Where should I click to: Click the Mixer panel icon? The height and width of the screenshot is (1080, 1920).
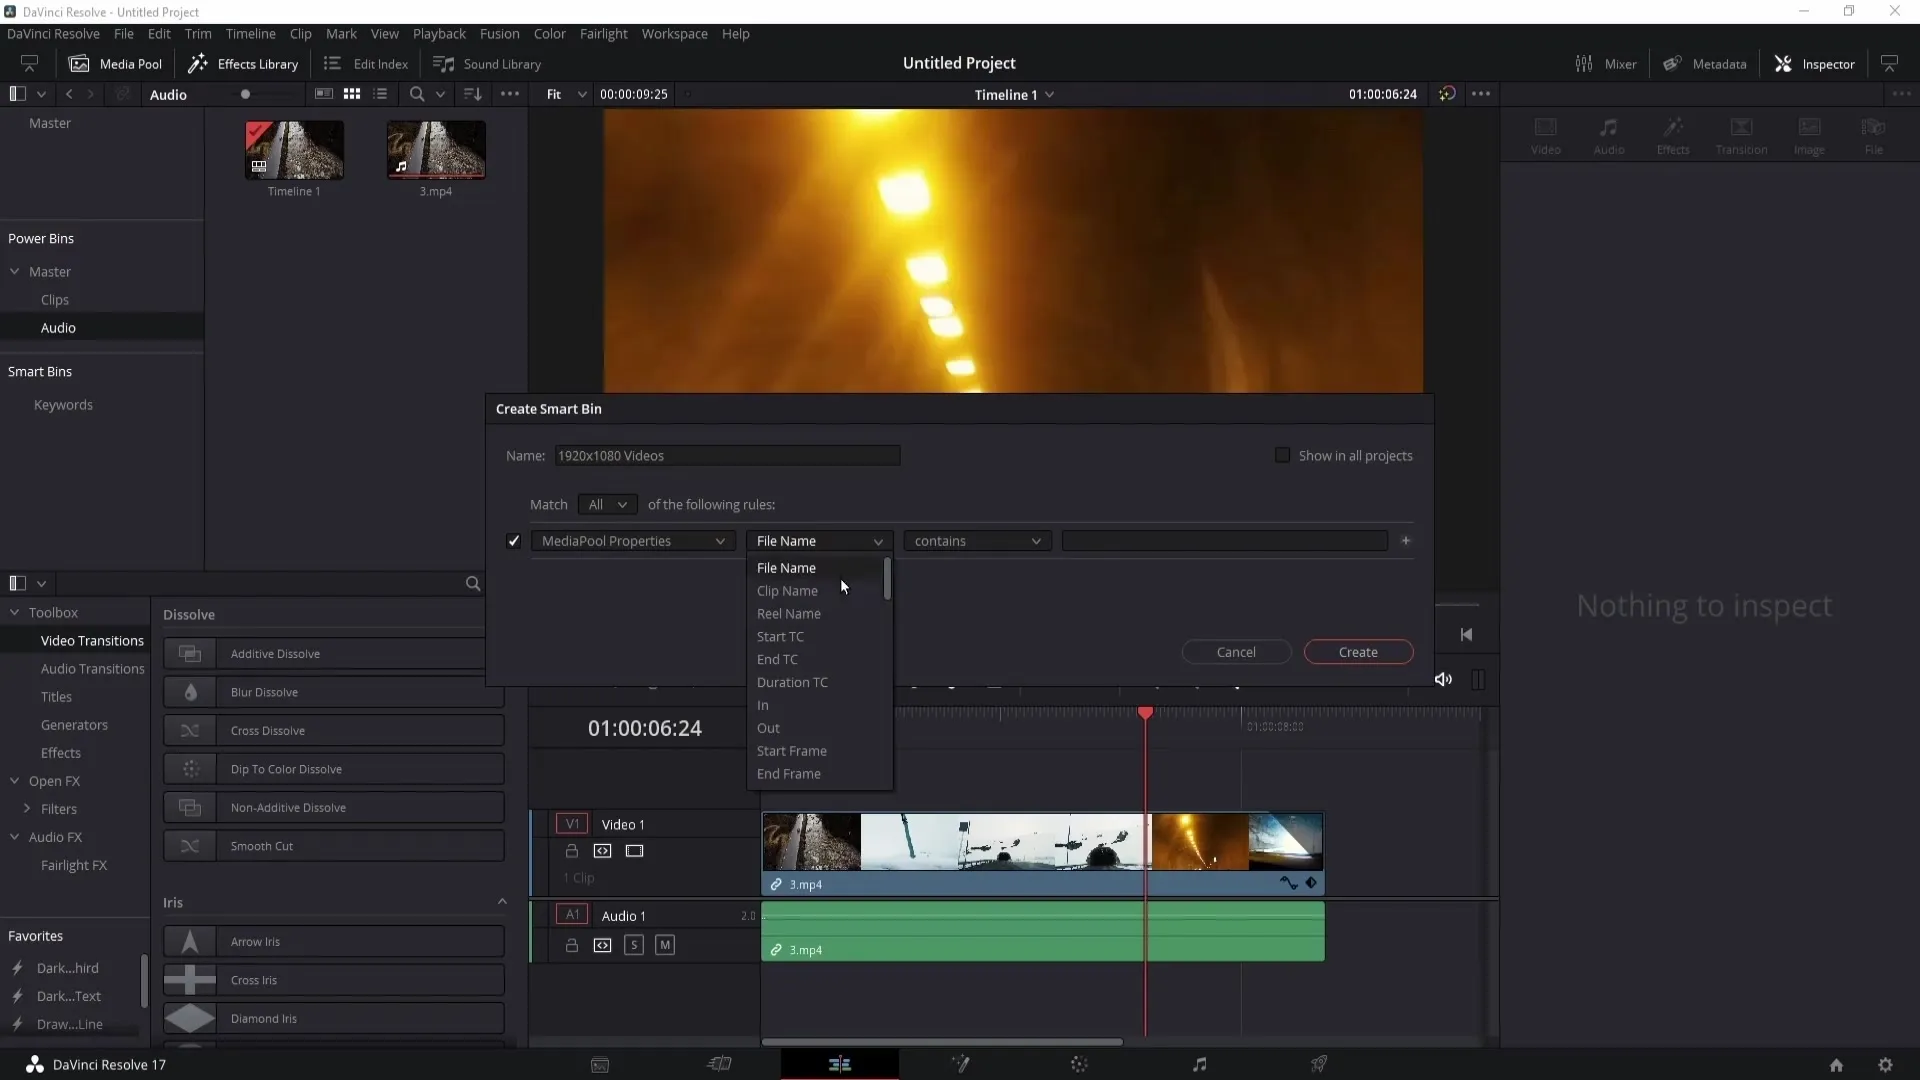[1584, 62]
